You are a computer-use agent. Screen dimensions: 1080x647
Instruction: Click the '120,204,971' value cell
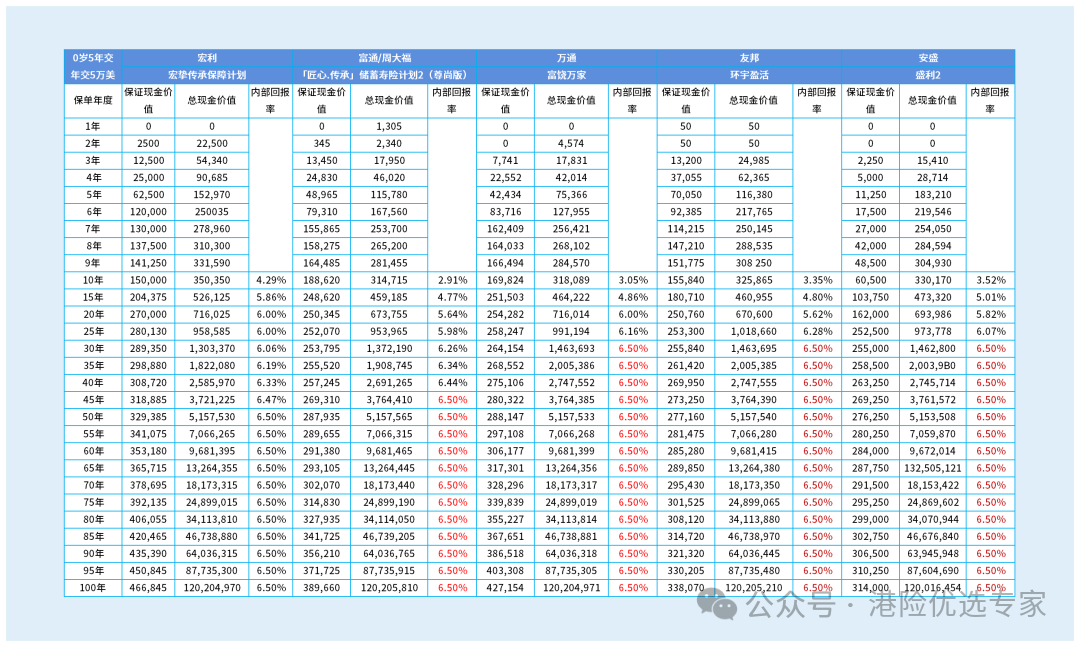tap(571, 588)
